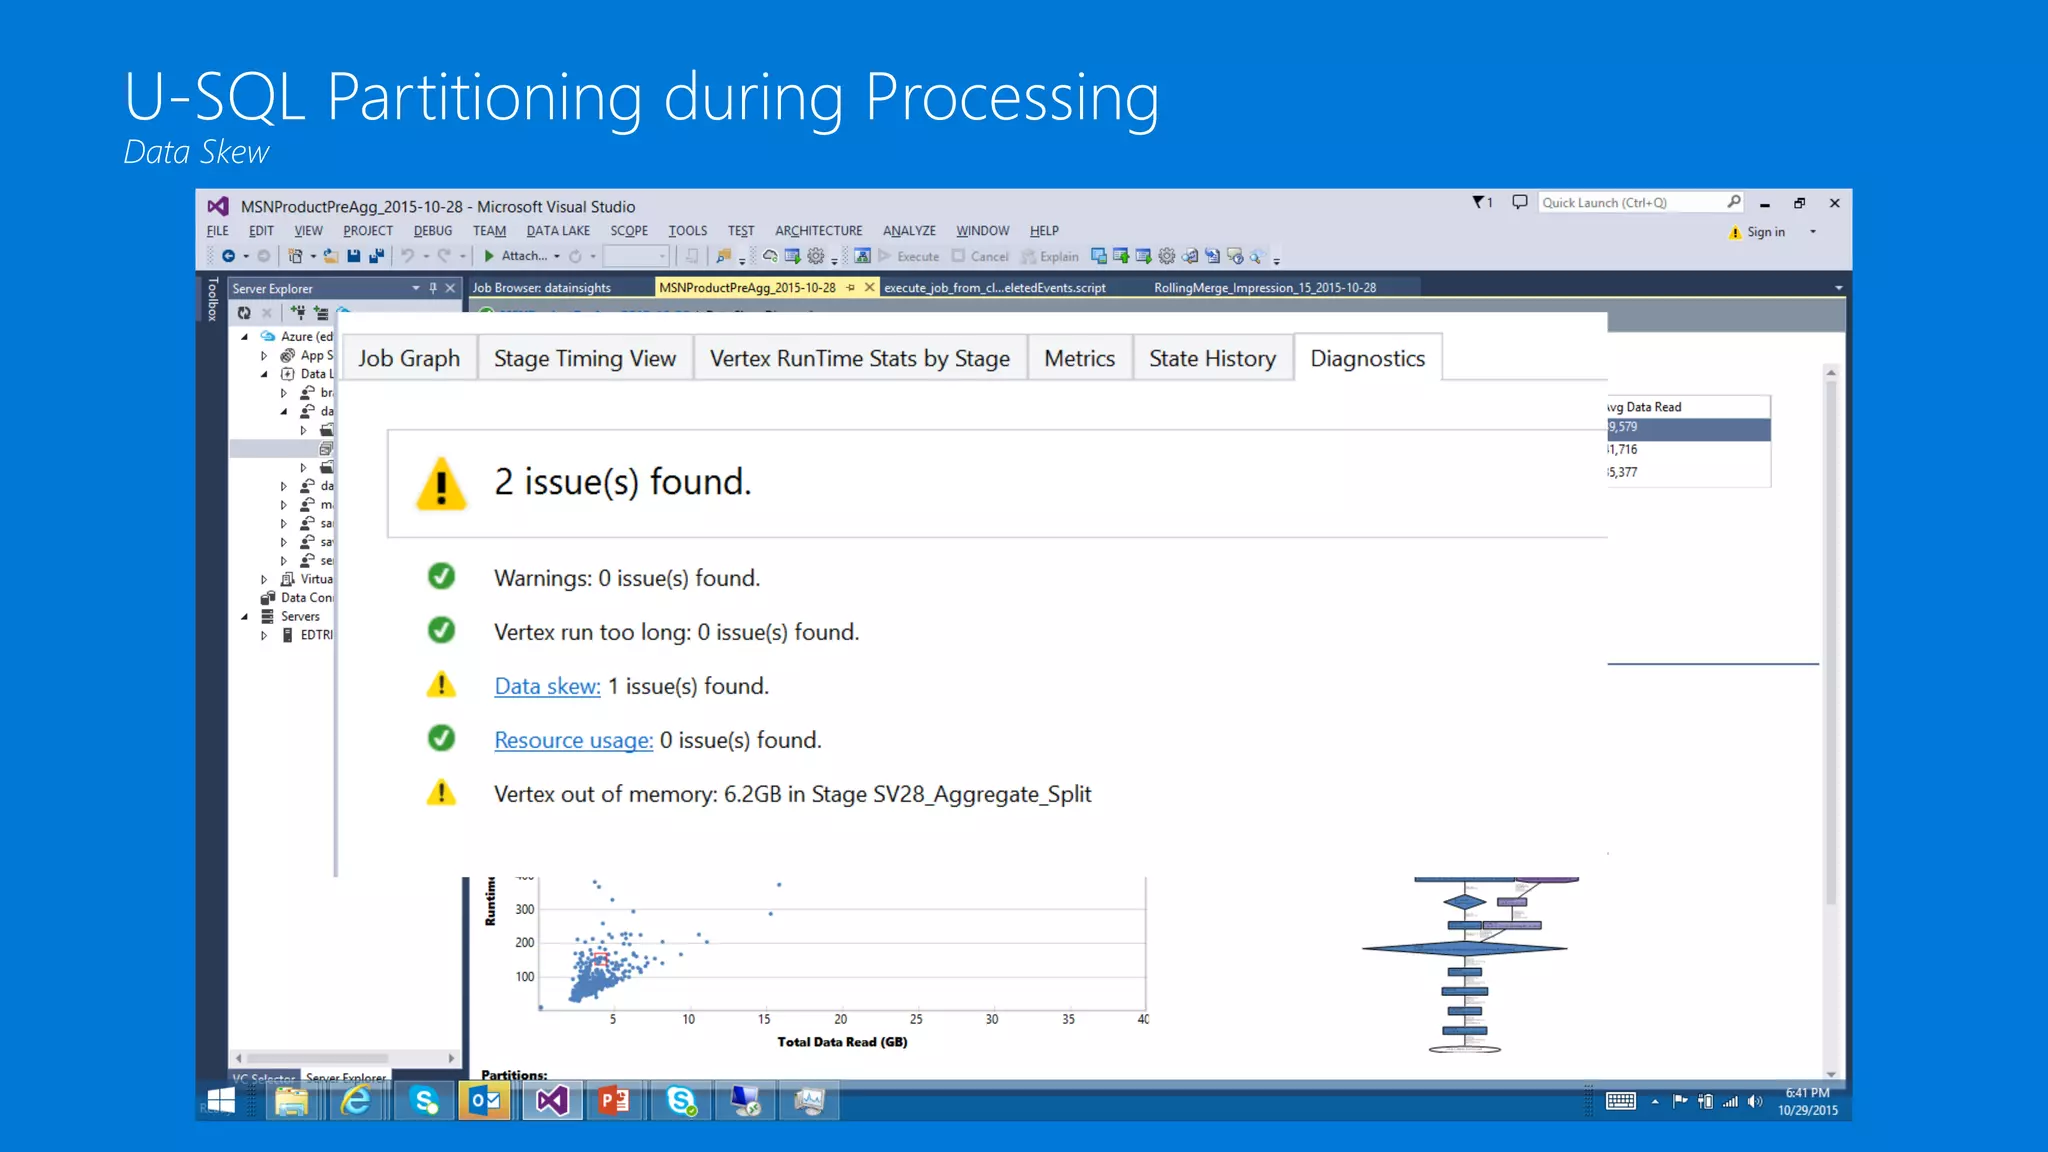Screen dimensions: 2048x1152
Task: Close the Server Explorer panel
Action: pyautogui.click(x=450, y=288)
